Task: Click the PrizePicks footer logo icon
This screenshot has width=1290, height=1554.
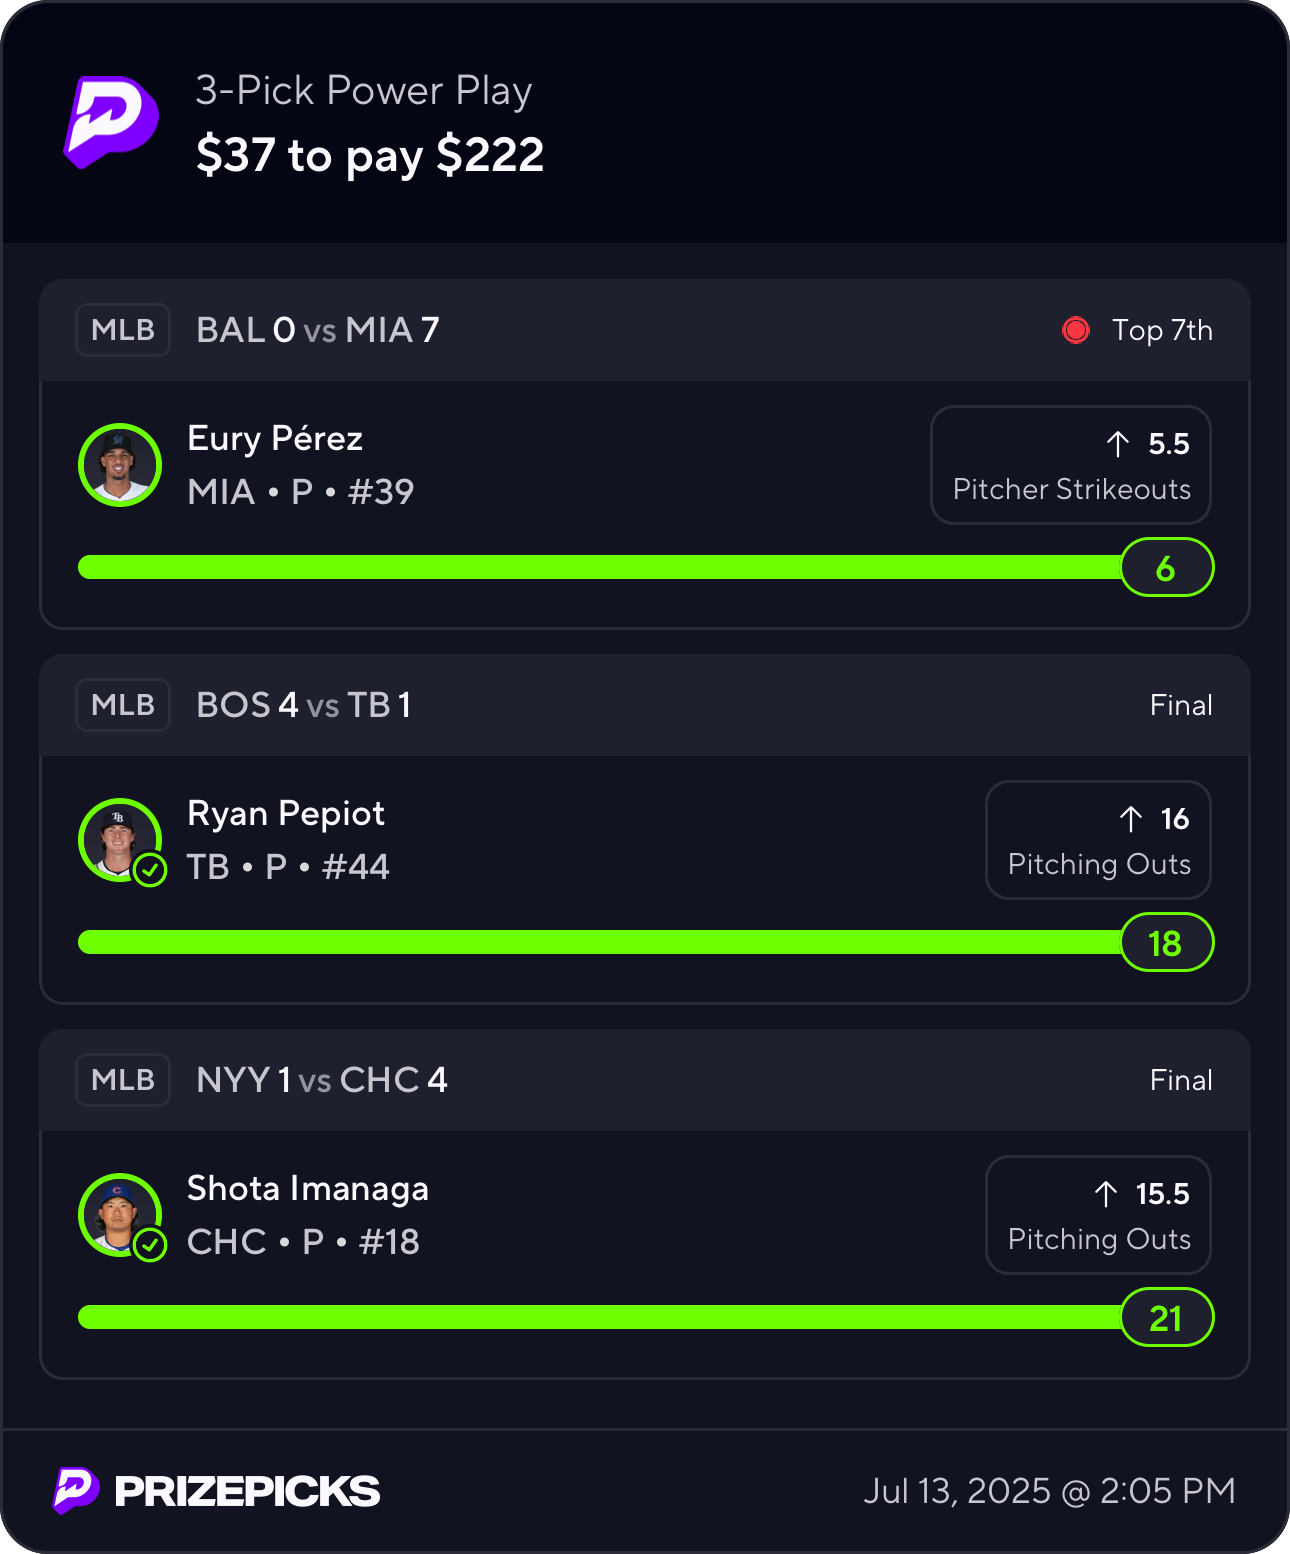Action: [x=76, y=1490]
